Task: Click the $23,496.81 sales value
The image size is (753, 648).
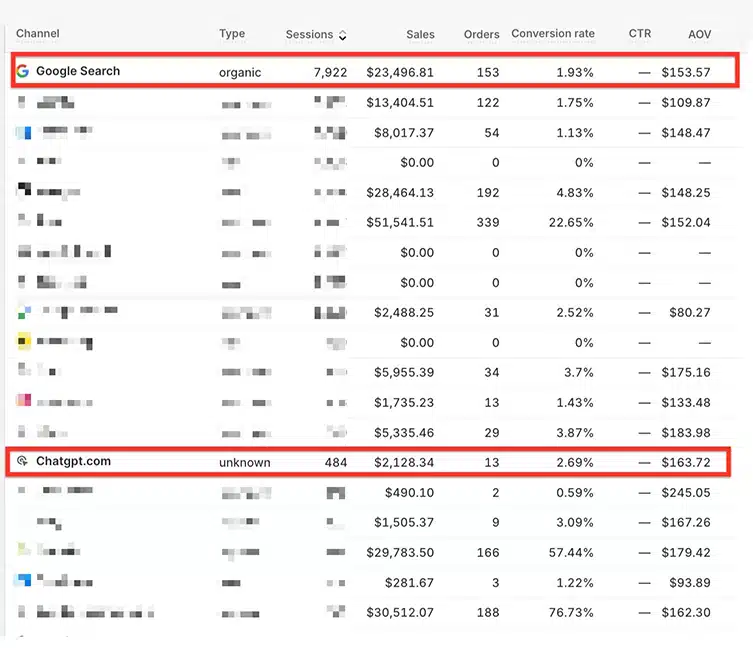Action: click(x=400, y=73)
